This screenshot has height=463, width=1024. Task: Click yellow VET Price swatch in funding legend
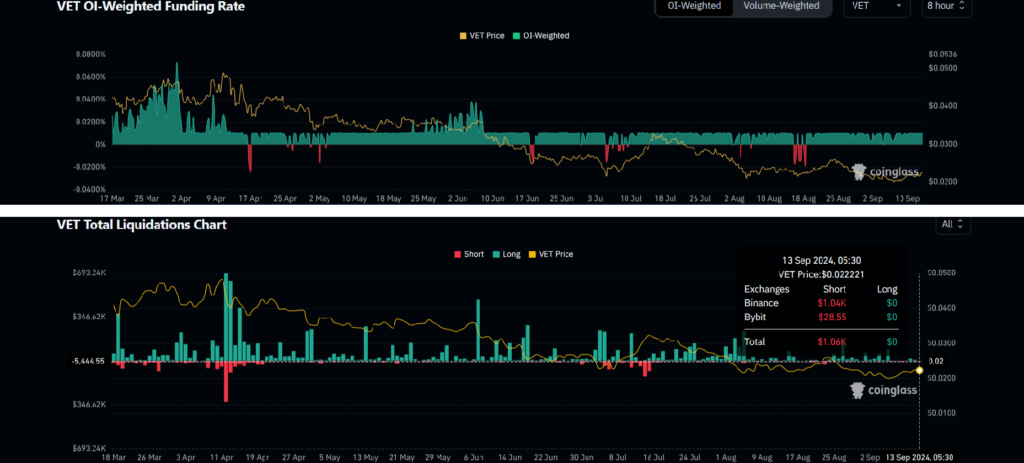tap(464, 36)
